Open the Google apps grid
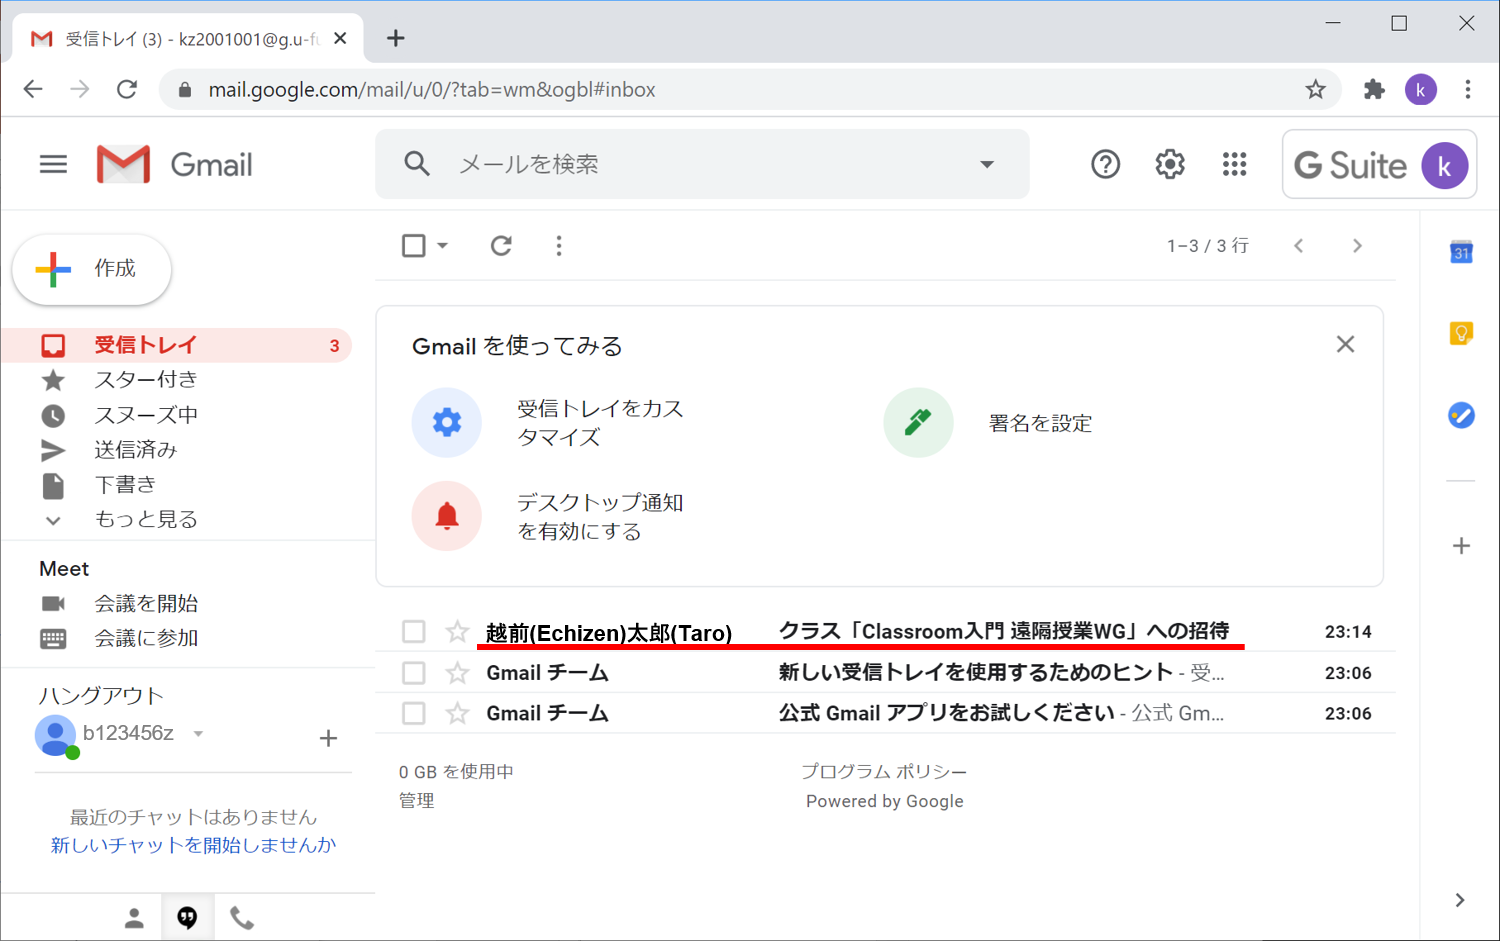Viewport: 1500px width, 941px height. click(x=1235, y=164)
